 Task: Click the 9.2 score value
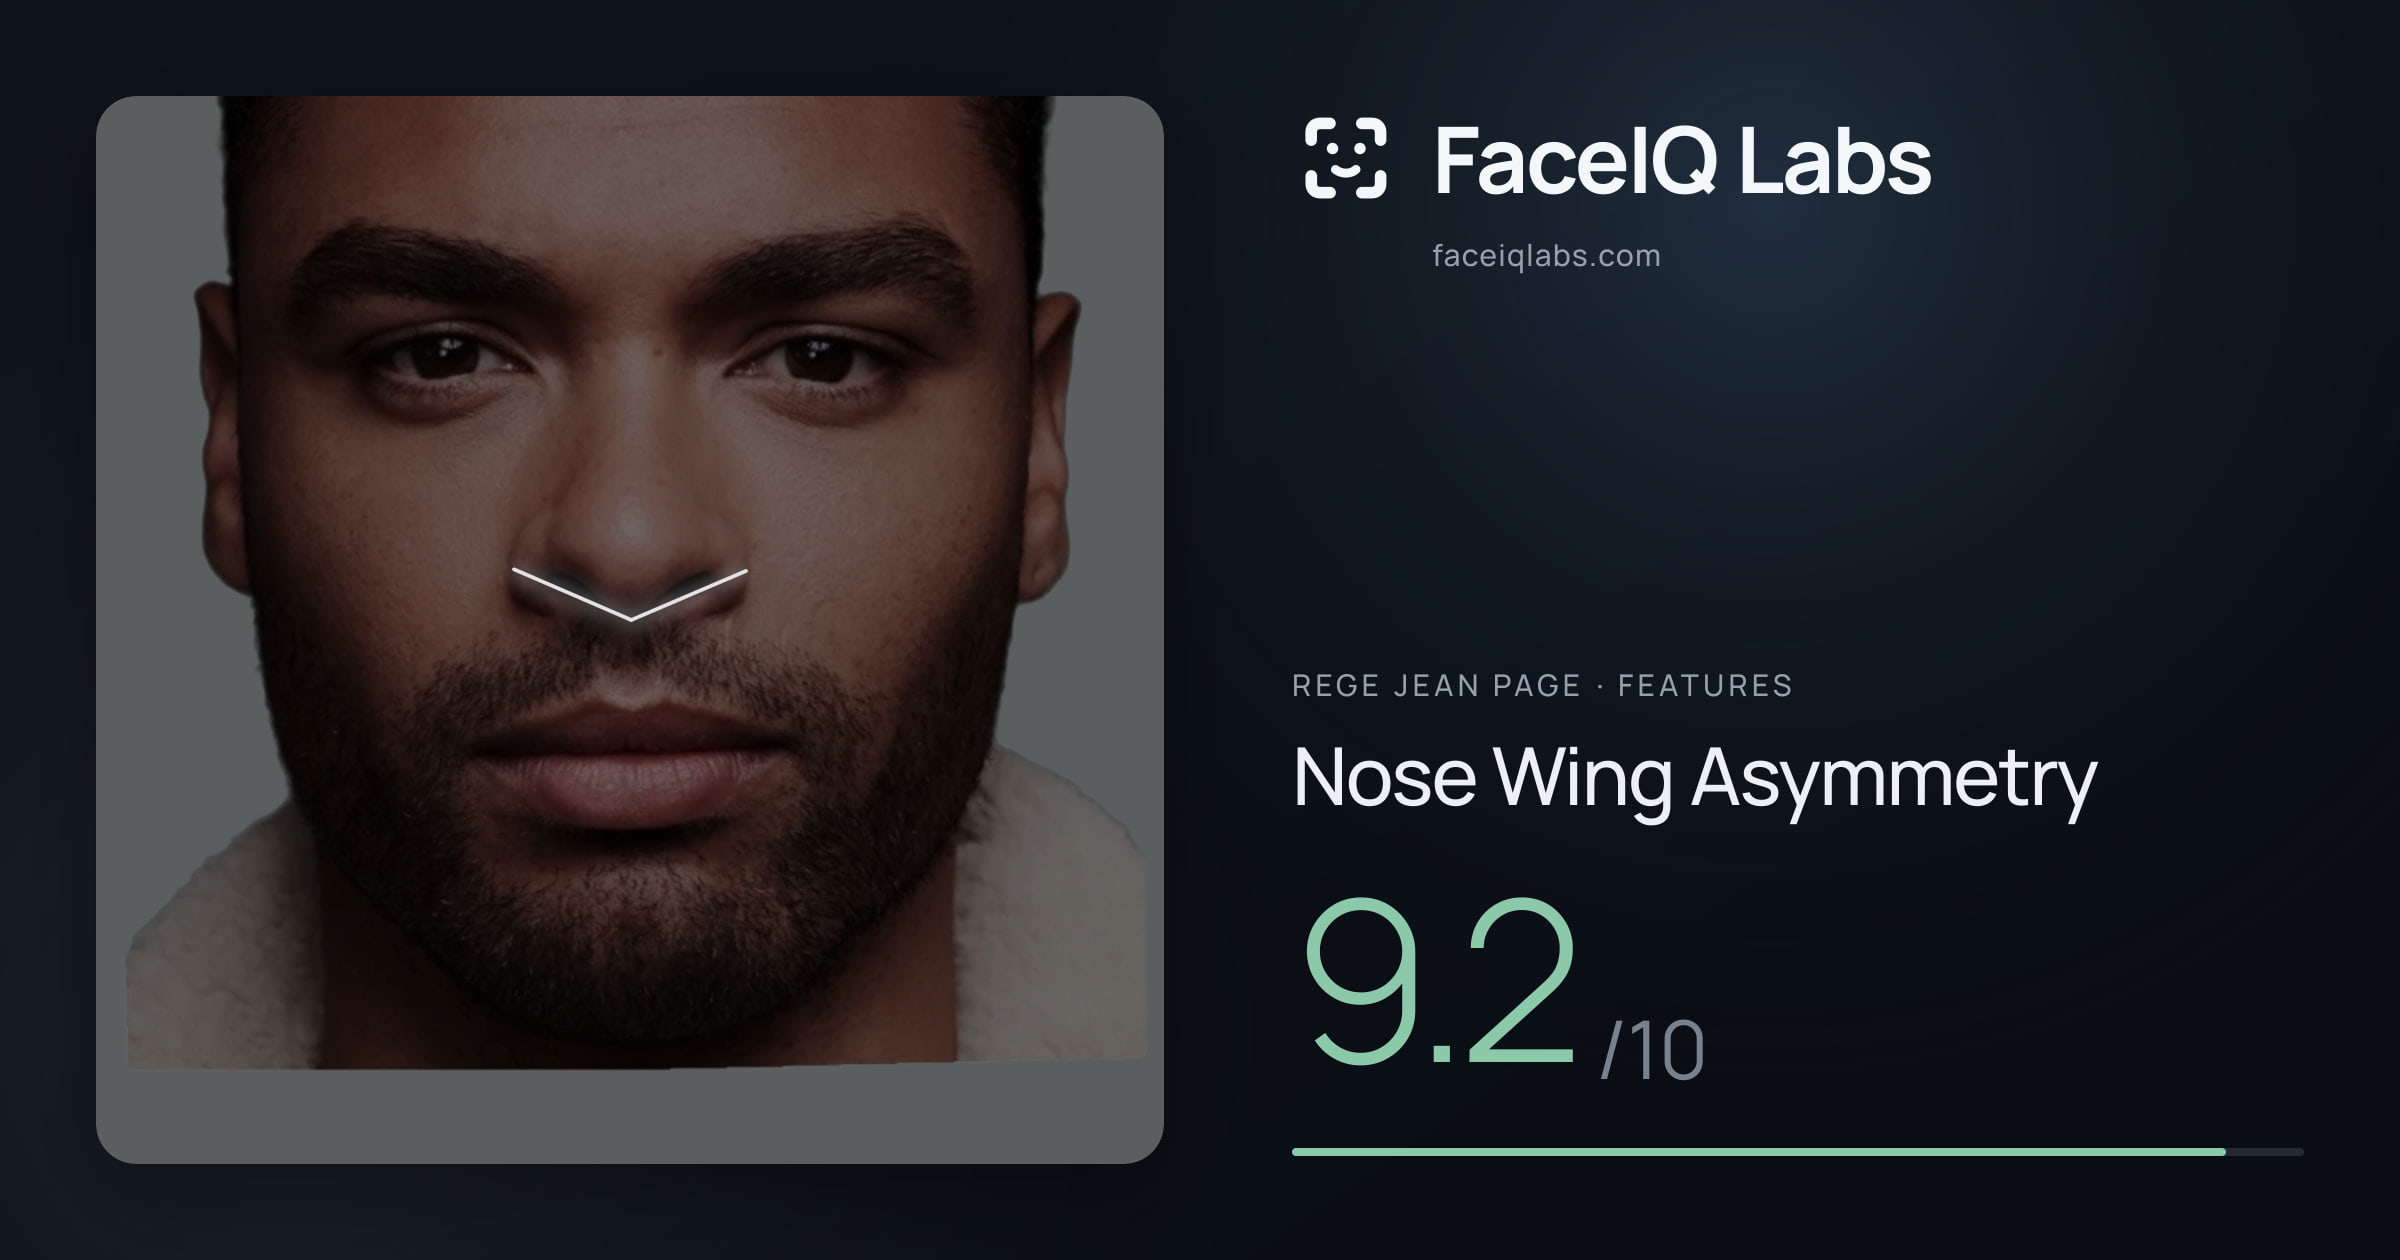click(1441, 982)
